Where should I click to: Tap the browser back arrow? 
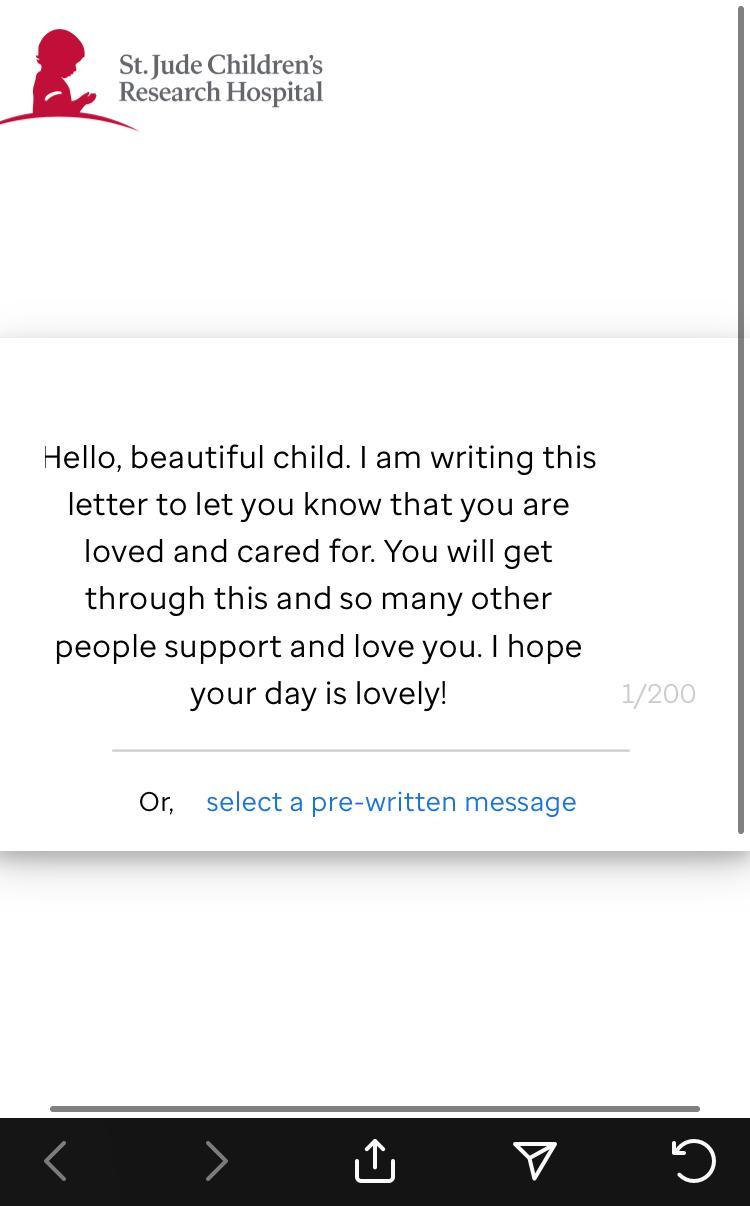(x=56, y=1161)
